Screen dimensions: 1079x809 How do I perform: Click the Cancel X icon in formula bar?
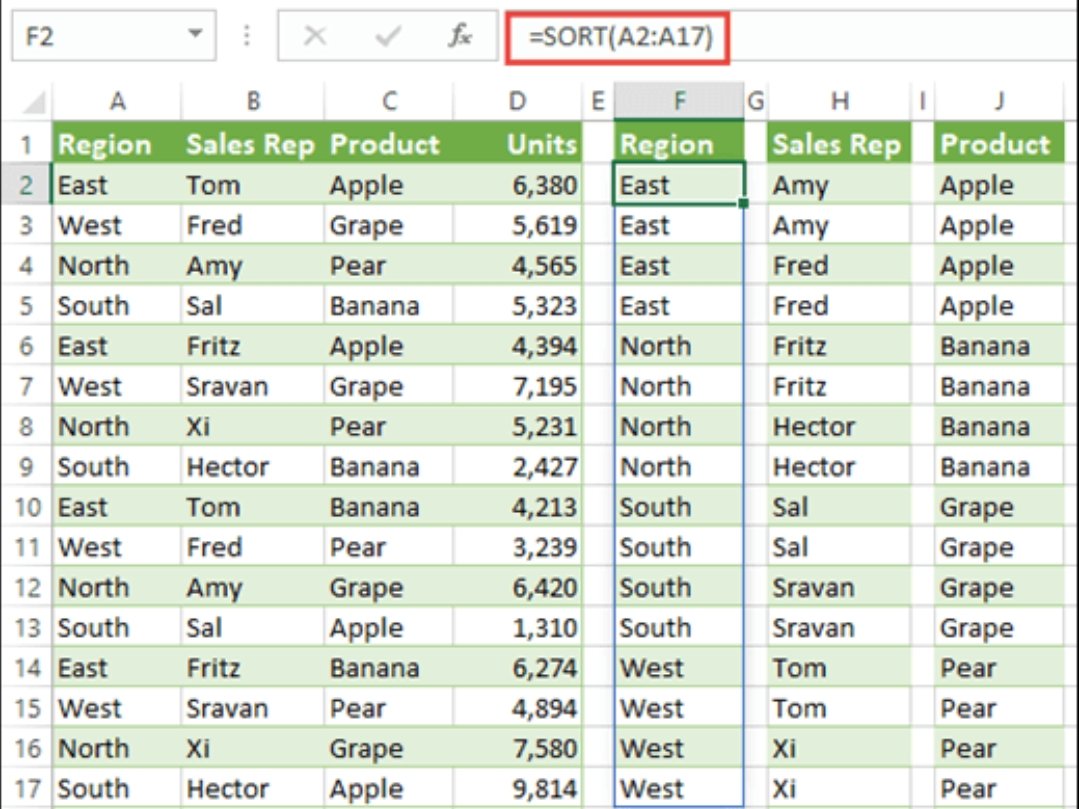[x=315, y=37]
